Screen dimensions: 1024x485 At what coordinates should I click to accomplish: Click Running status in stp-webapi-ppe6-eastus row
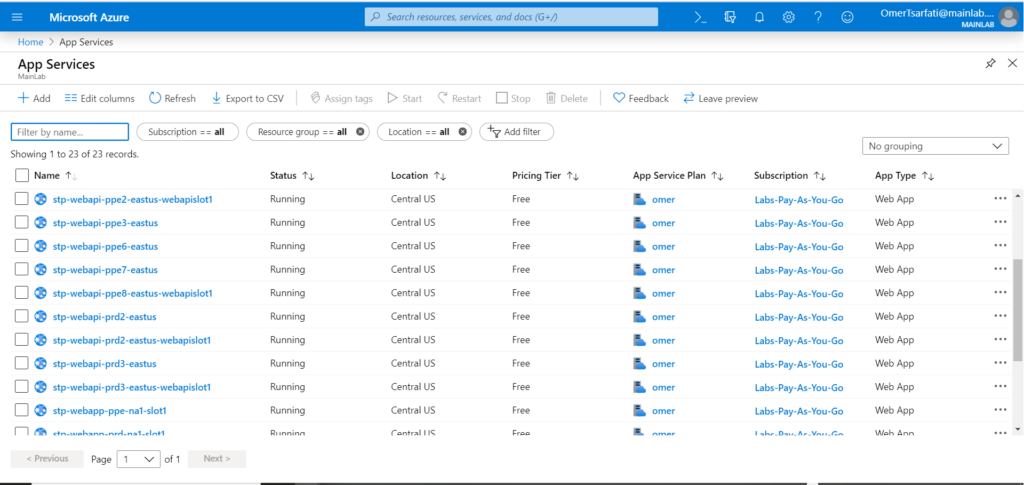287,246
